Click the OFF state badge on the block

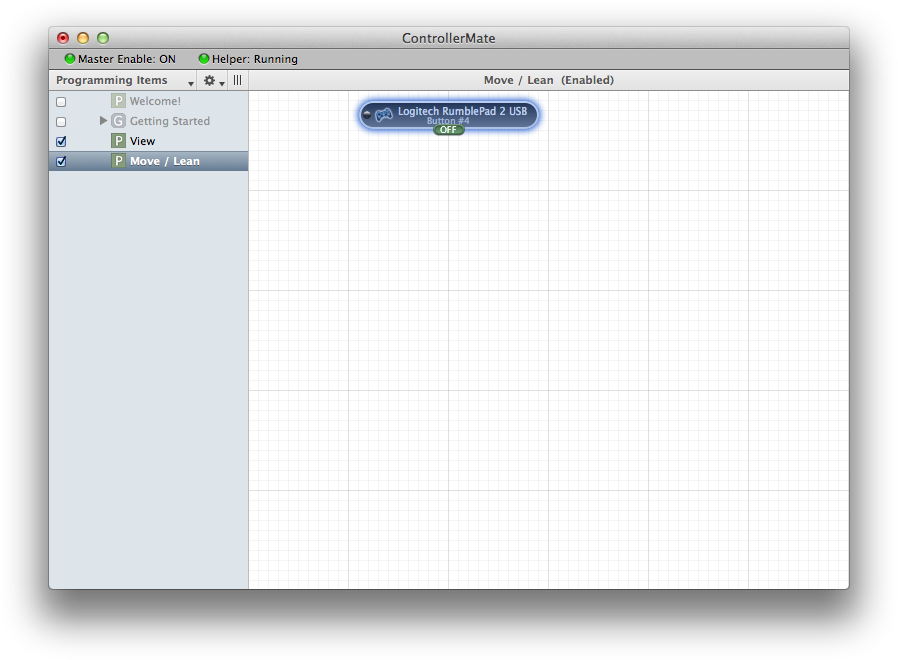(x=448, y=130)
